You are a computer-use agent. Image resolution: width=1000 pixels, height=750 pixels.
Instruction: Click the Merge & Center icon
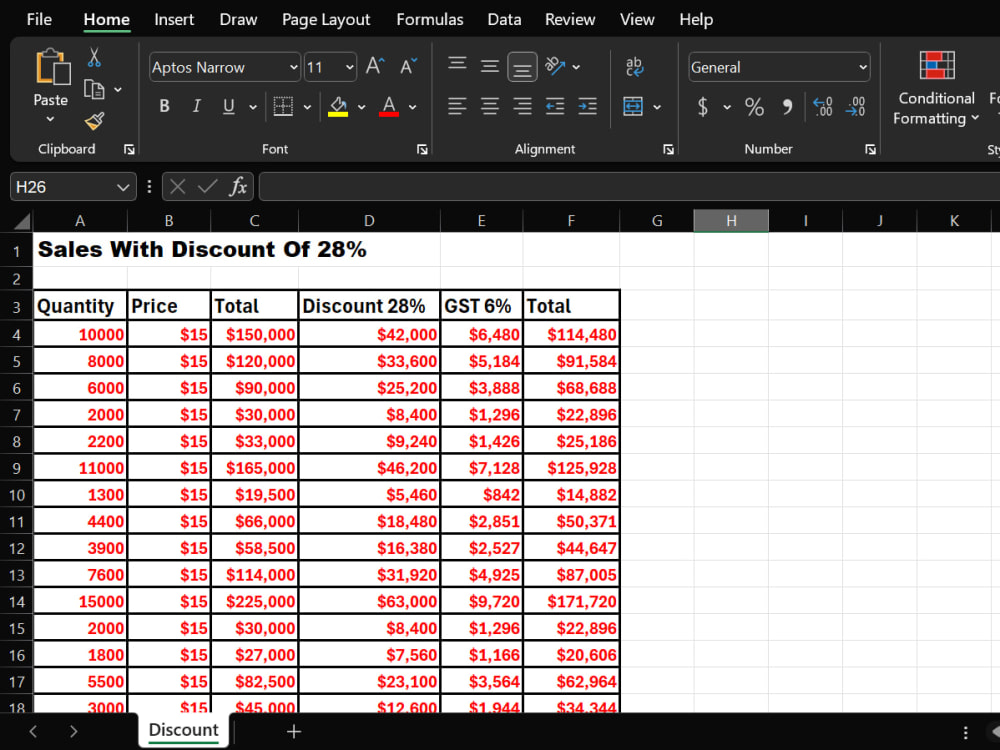633,107
